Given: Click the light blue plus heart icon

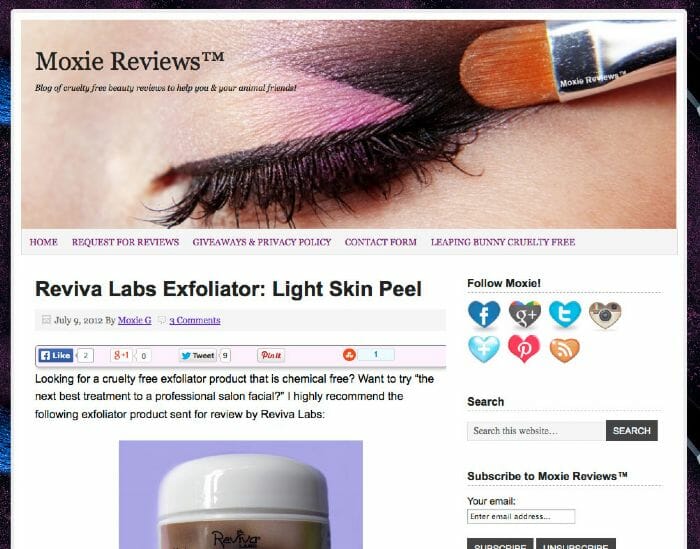Looking at the screenshot, I should point(484,349).
